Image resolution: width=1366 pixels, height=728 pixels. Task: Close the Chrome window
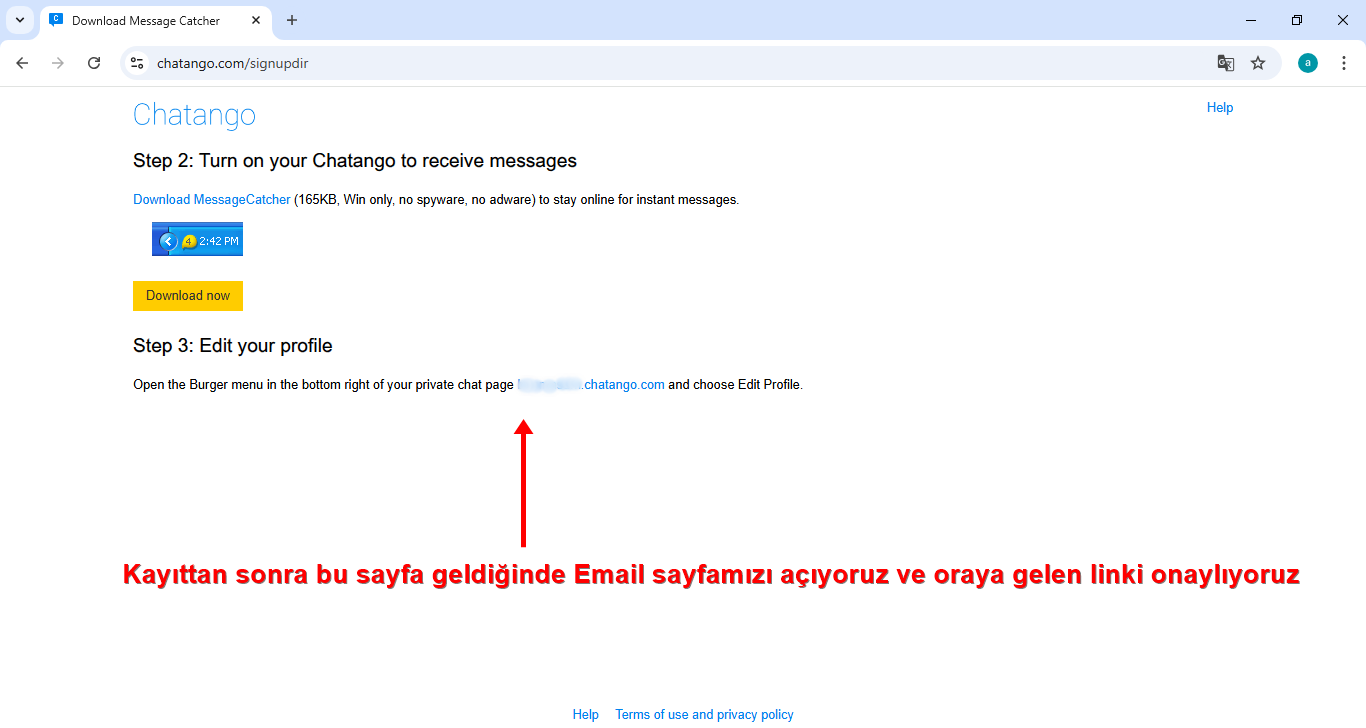[1343, 20]
